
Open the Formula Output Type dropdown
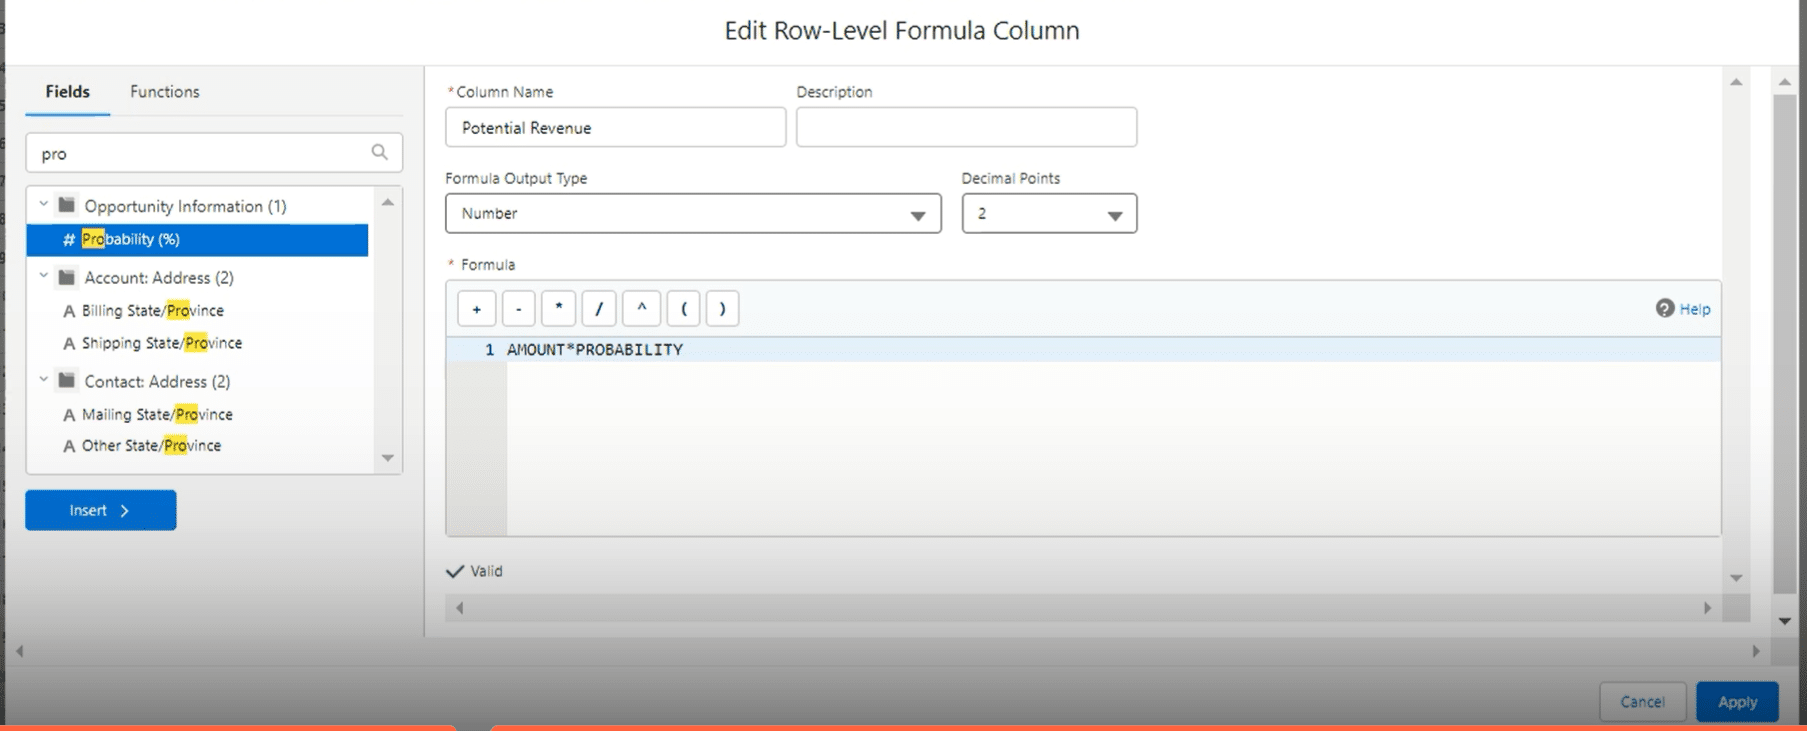tap(692, 214)
